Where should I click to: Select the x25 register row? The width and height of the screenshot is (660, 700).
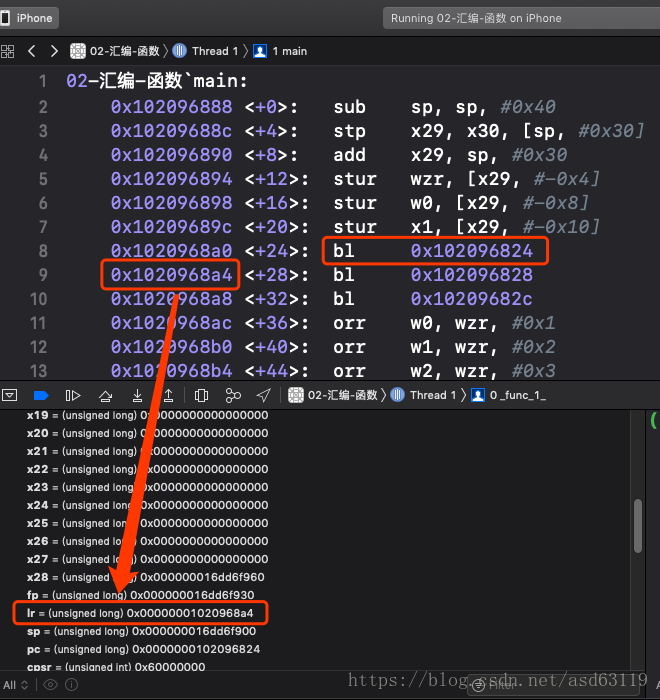tap(147, 523)
